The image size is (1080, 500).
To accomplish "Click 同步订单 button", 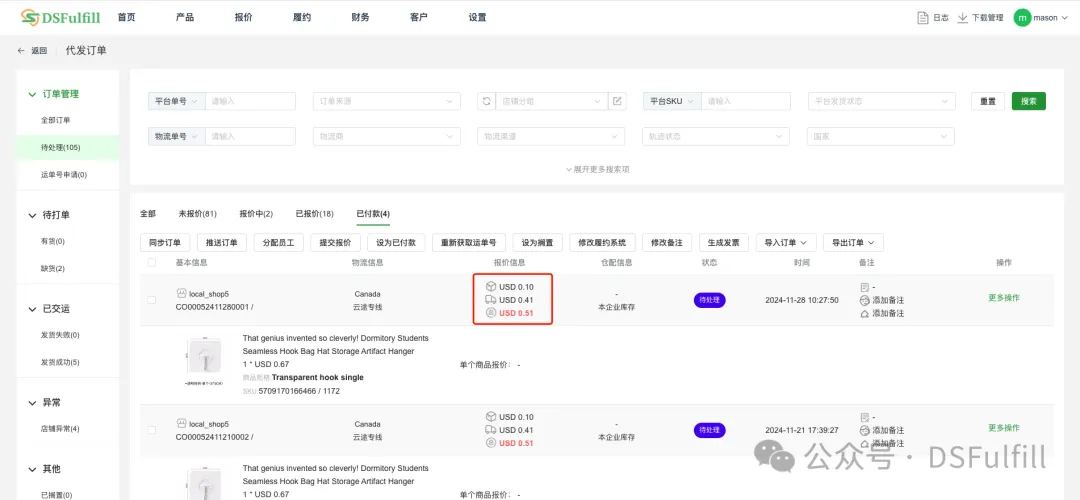I will tap(165, 242).
